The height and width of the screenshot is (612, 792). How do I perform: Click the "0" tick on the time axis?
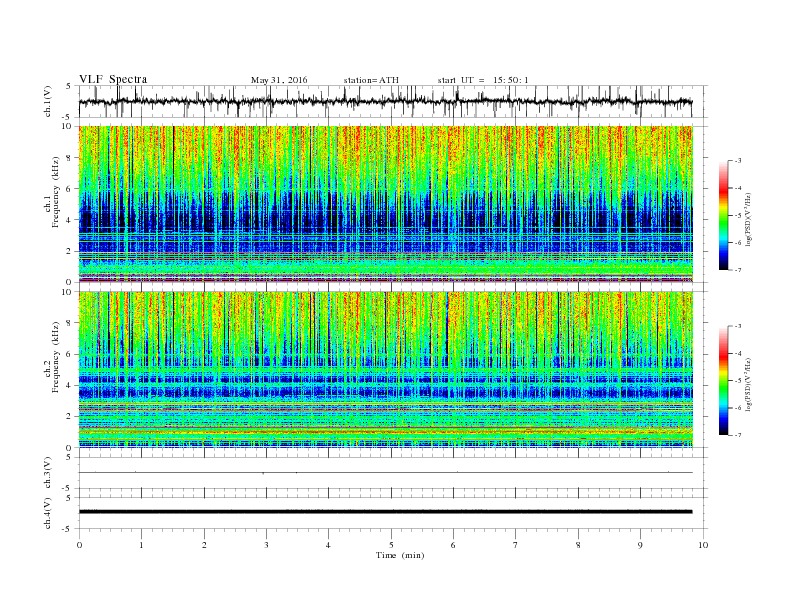click(79, 545)
